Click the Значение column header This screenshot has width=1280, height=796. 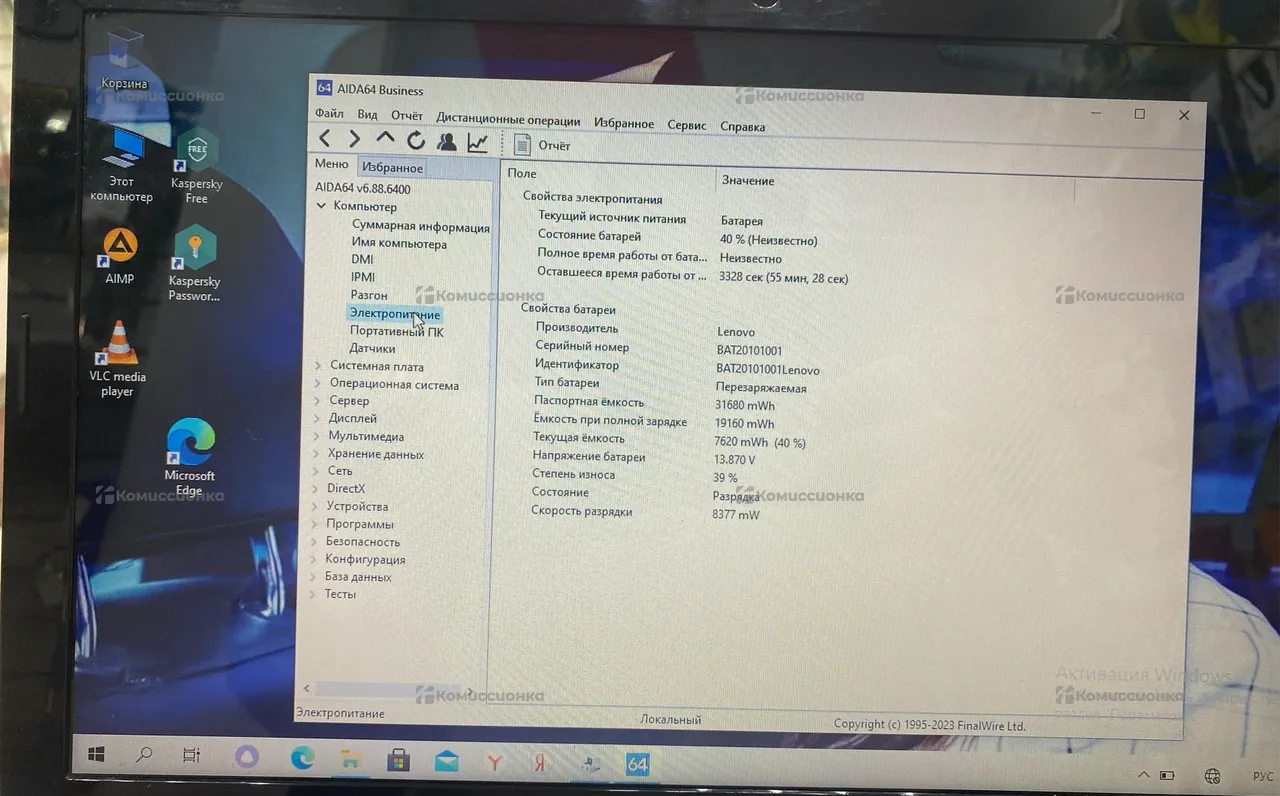[748, 180]
